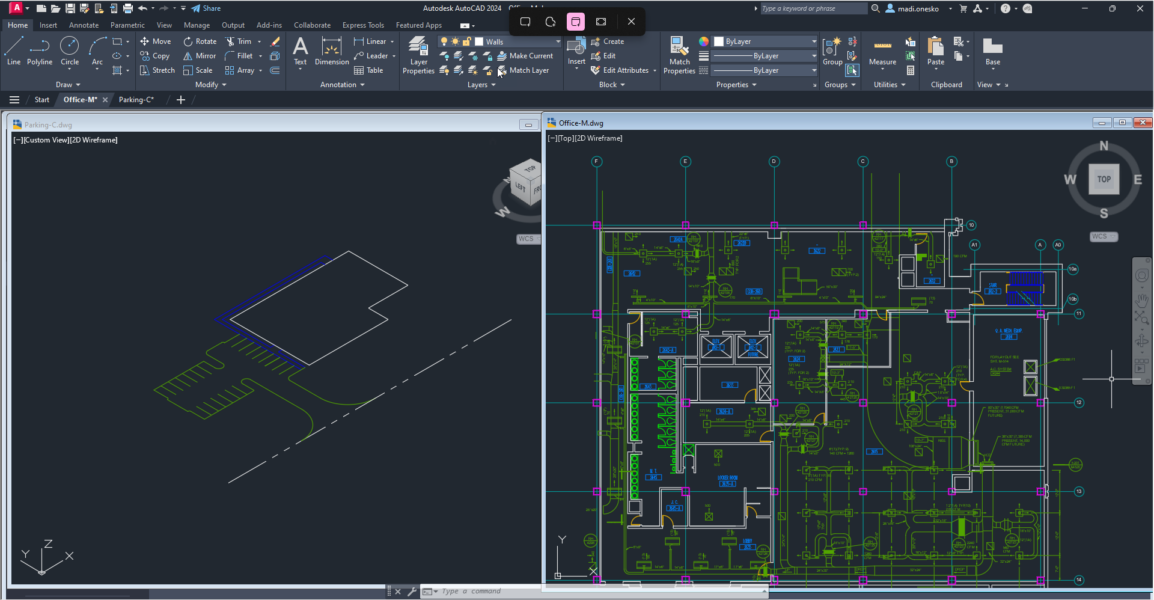Click the Erase tool icon
The width and height of the screenshot is (1154, 600).
point(275,41)
